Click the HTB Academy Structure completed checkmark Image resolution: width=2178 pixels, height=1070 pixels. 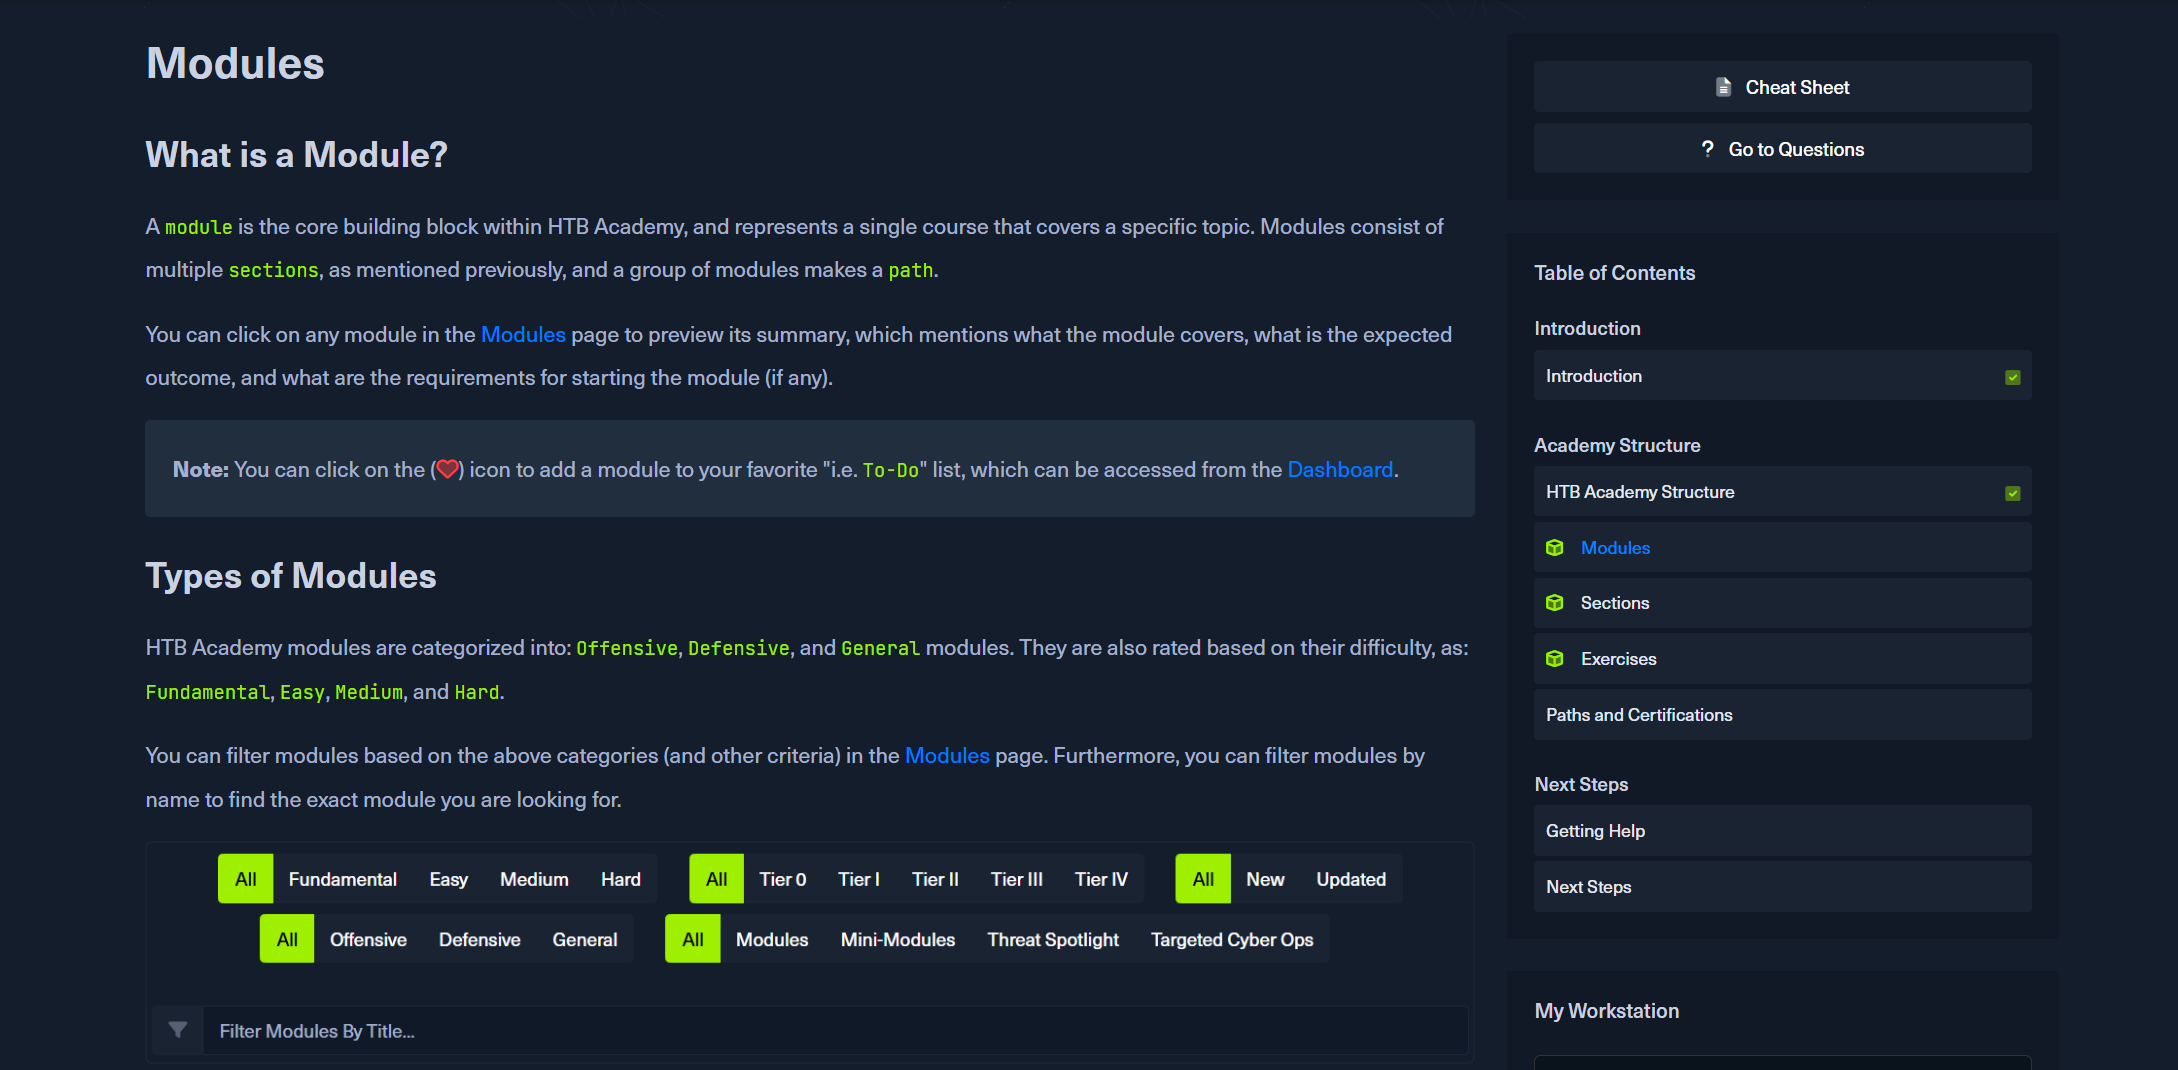pos(2012,493)
